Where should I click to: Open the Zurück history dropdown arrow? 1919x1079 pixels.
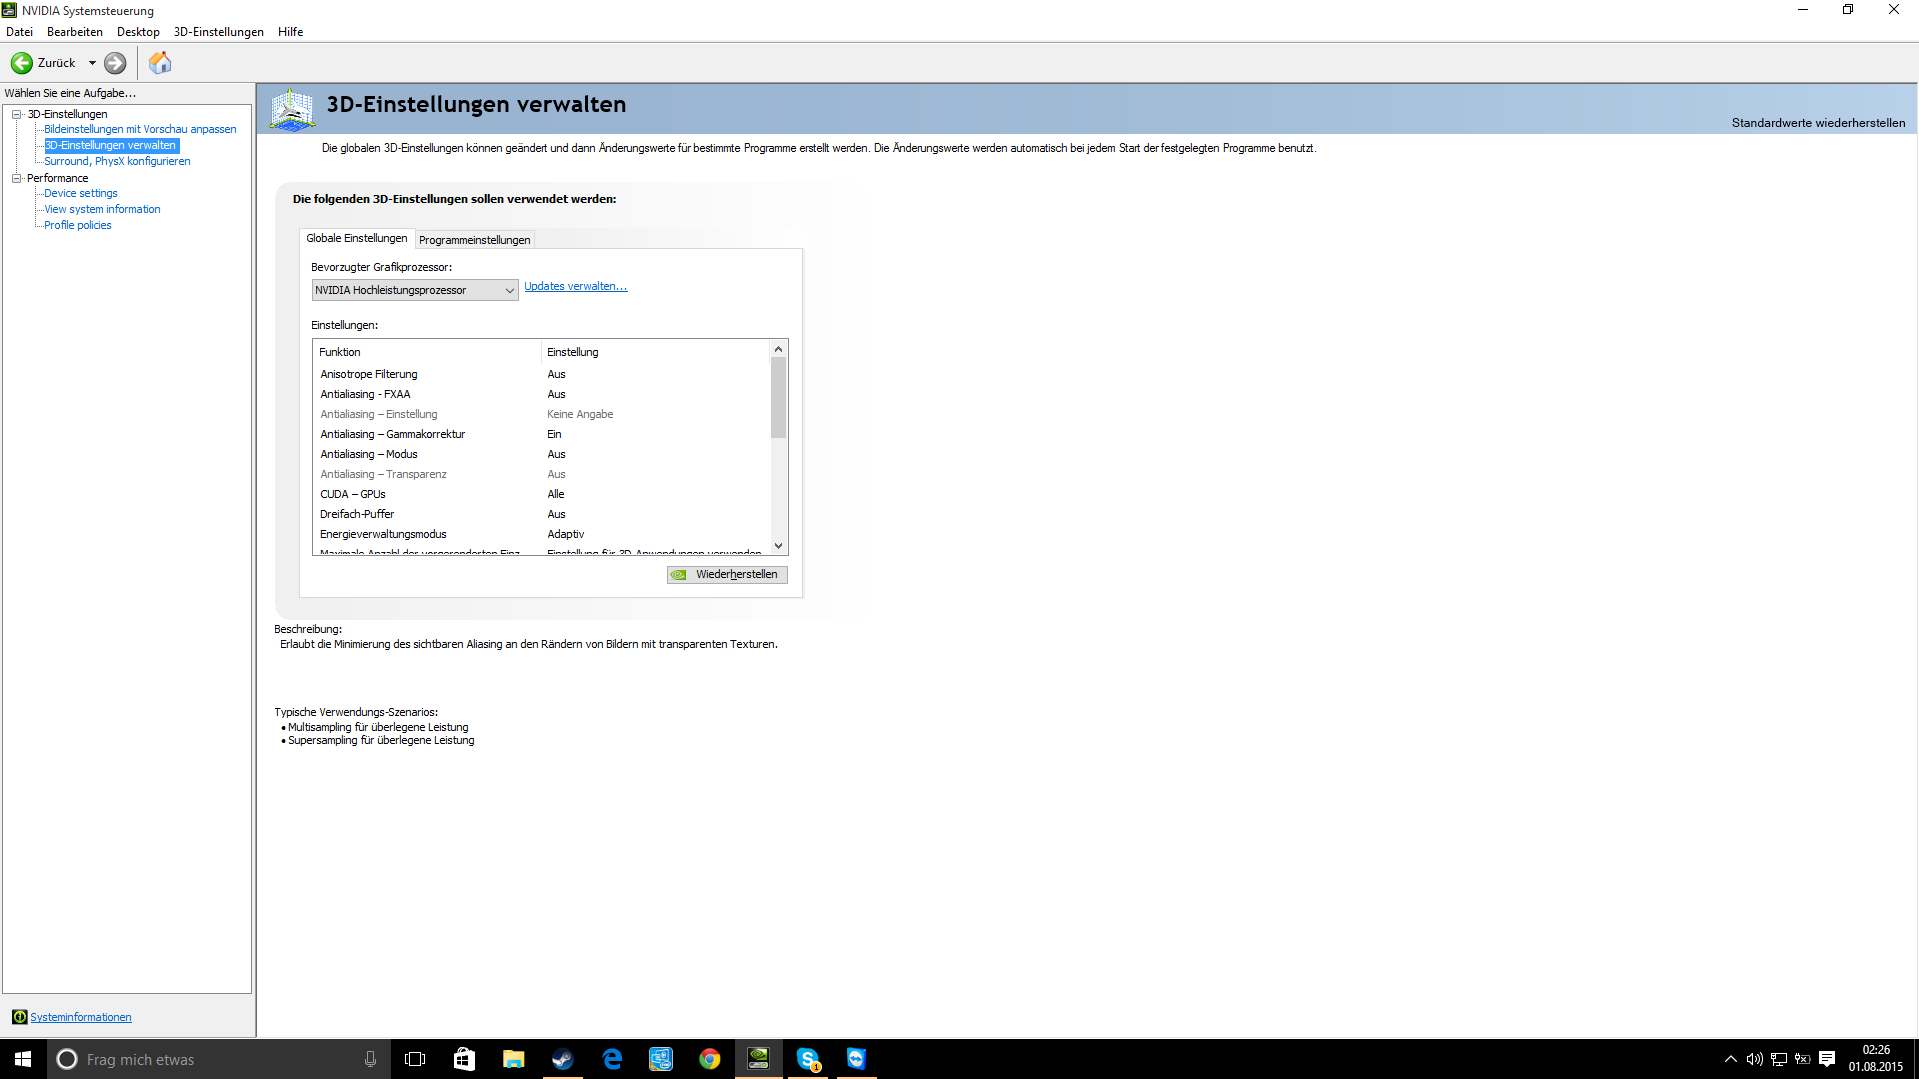(92, 63)
